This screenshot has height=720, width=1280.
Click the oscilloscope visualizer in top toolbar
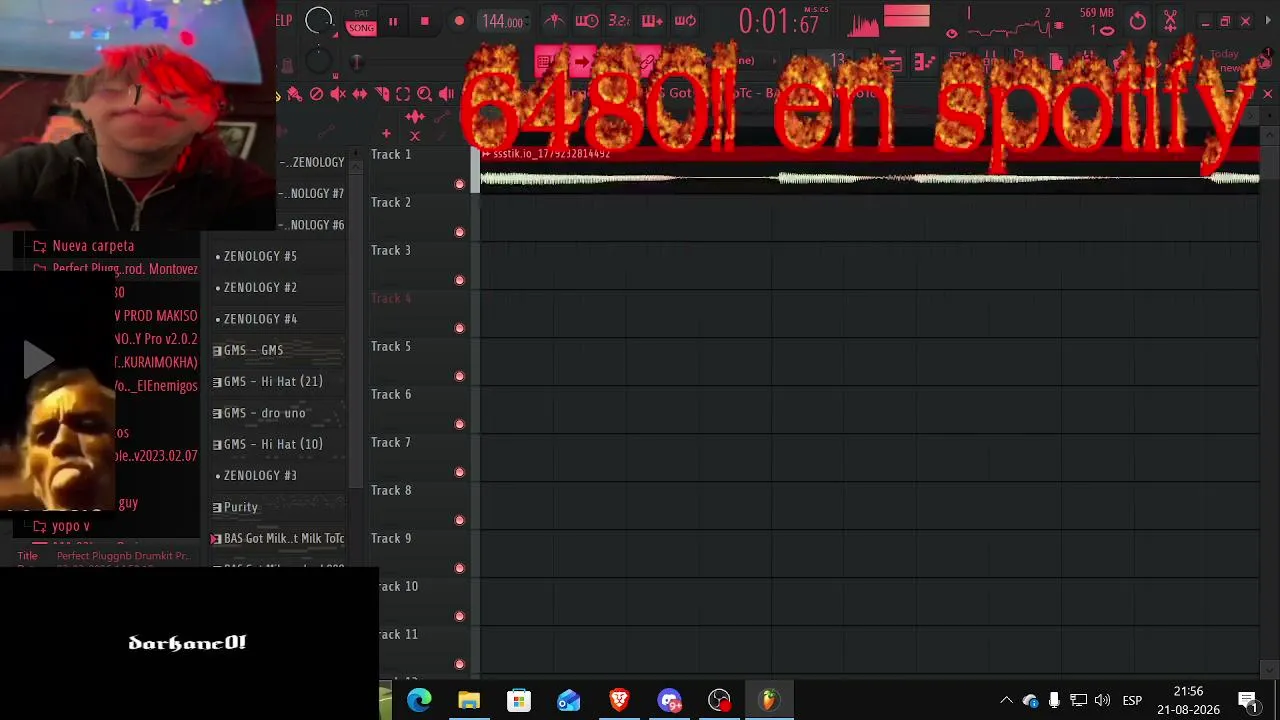pos(864,23)
